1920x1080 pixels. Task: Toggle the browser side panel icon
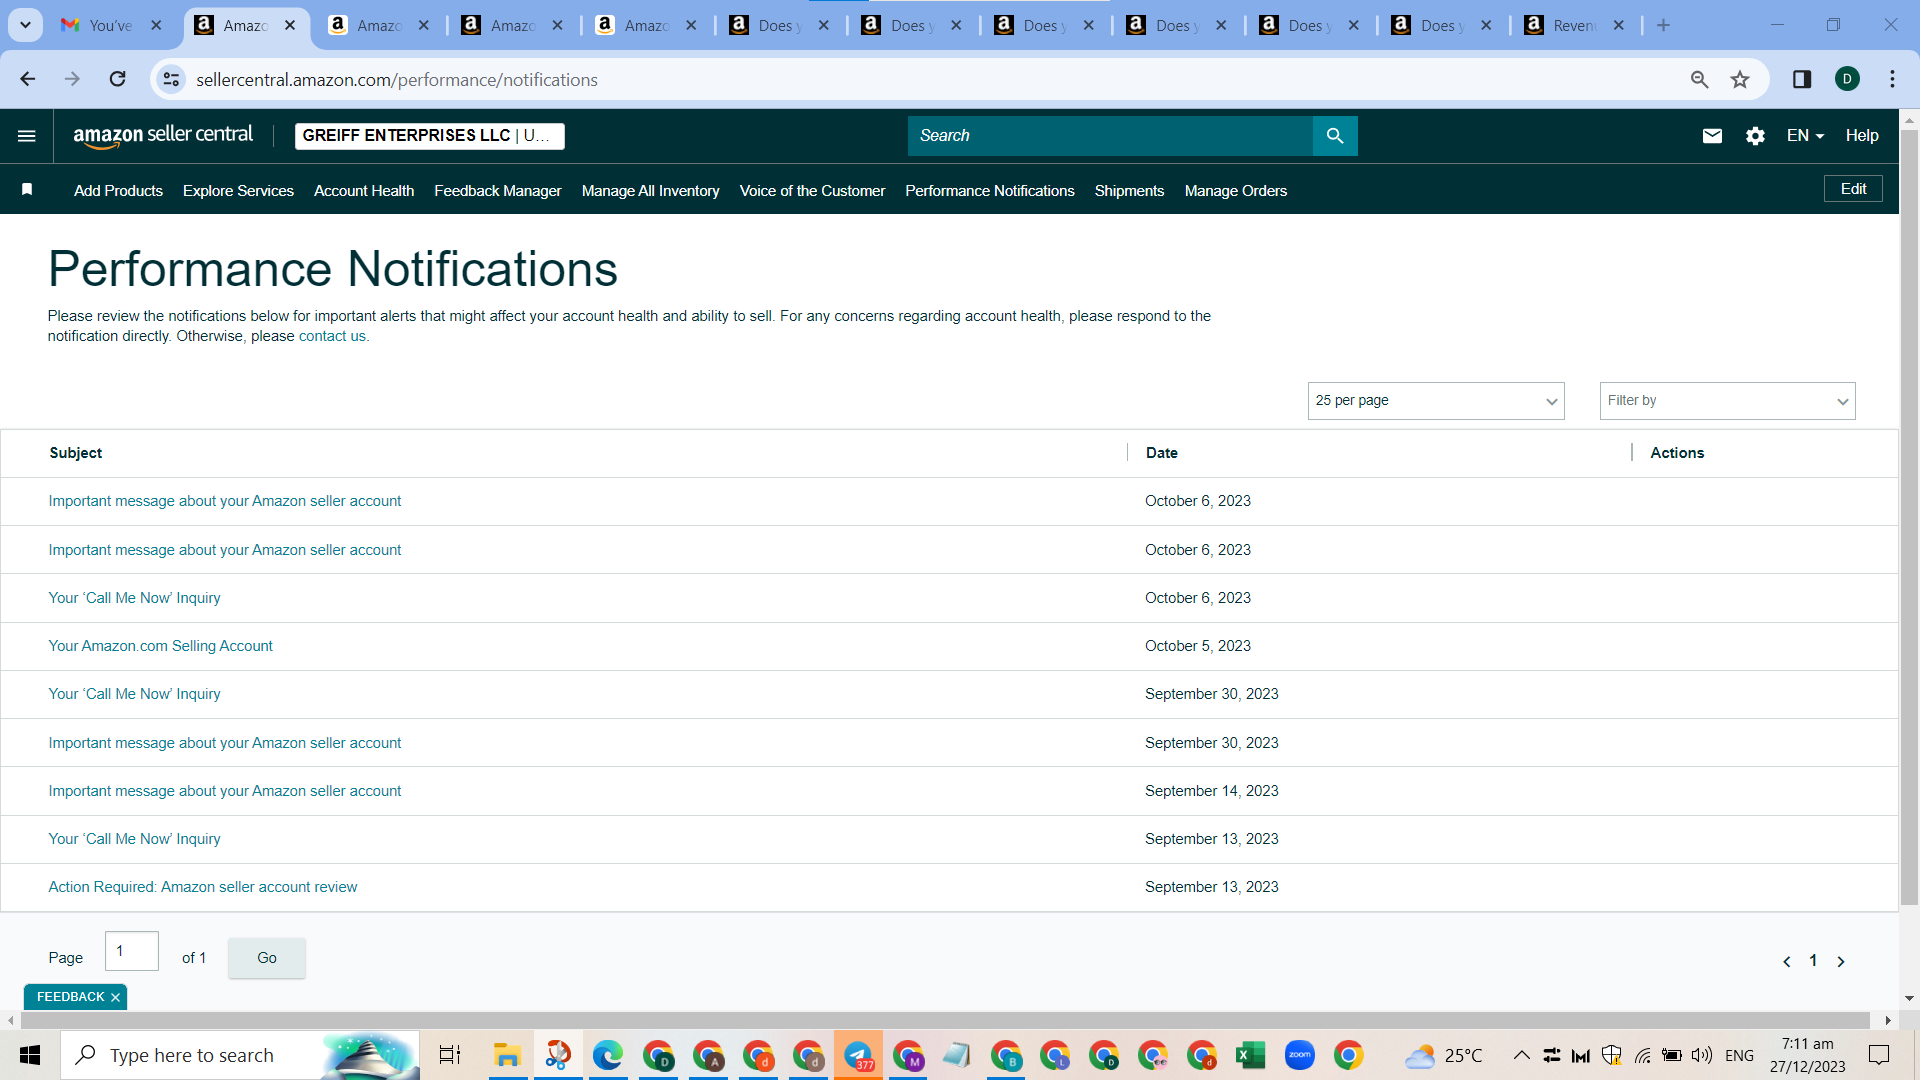click(1802, 79)
